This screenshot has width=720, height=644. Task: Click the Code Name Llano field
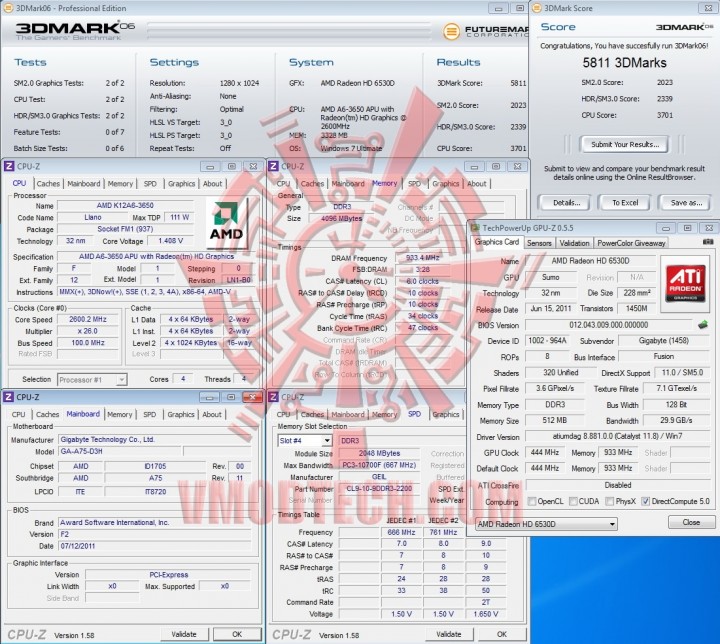click(x=93, y=217)
